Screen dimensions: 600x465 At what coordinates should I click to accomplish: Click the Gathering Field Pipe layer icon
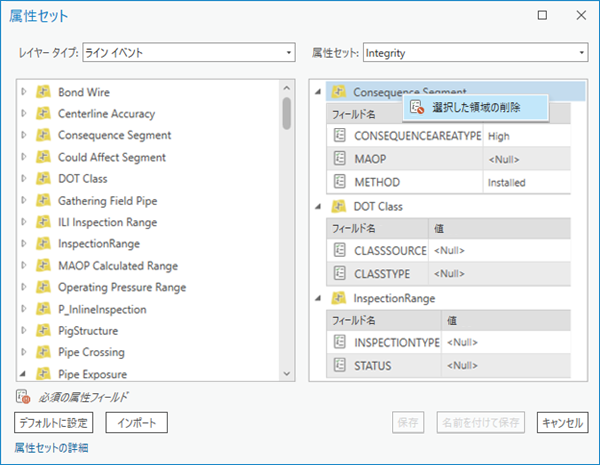pos(43,200)
